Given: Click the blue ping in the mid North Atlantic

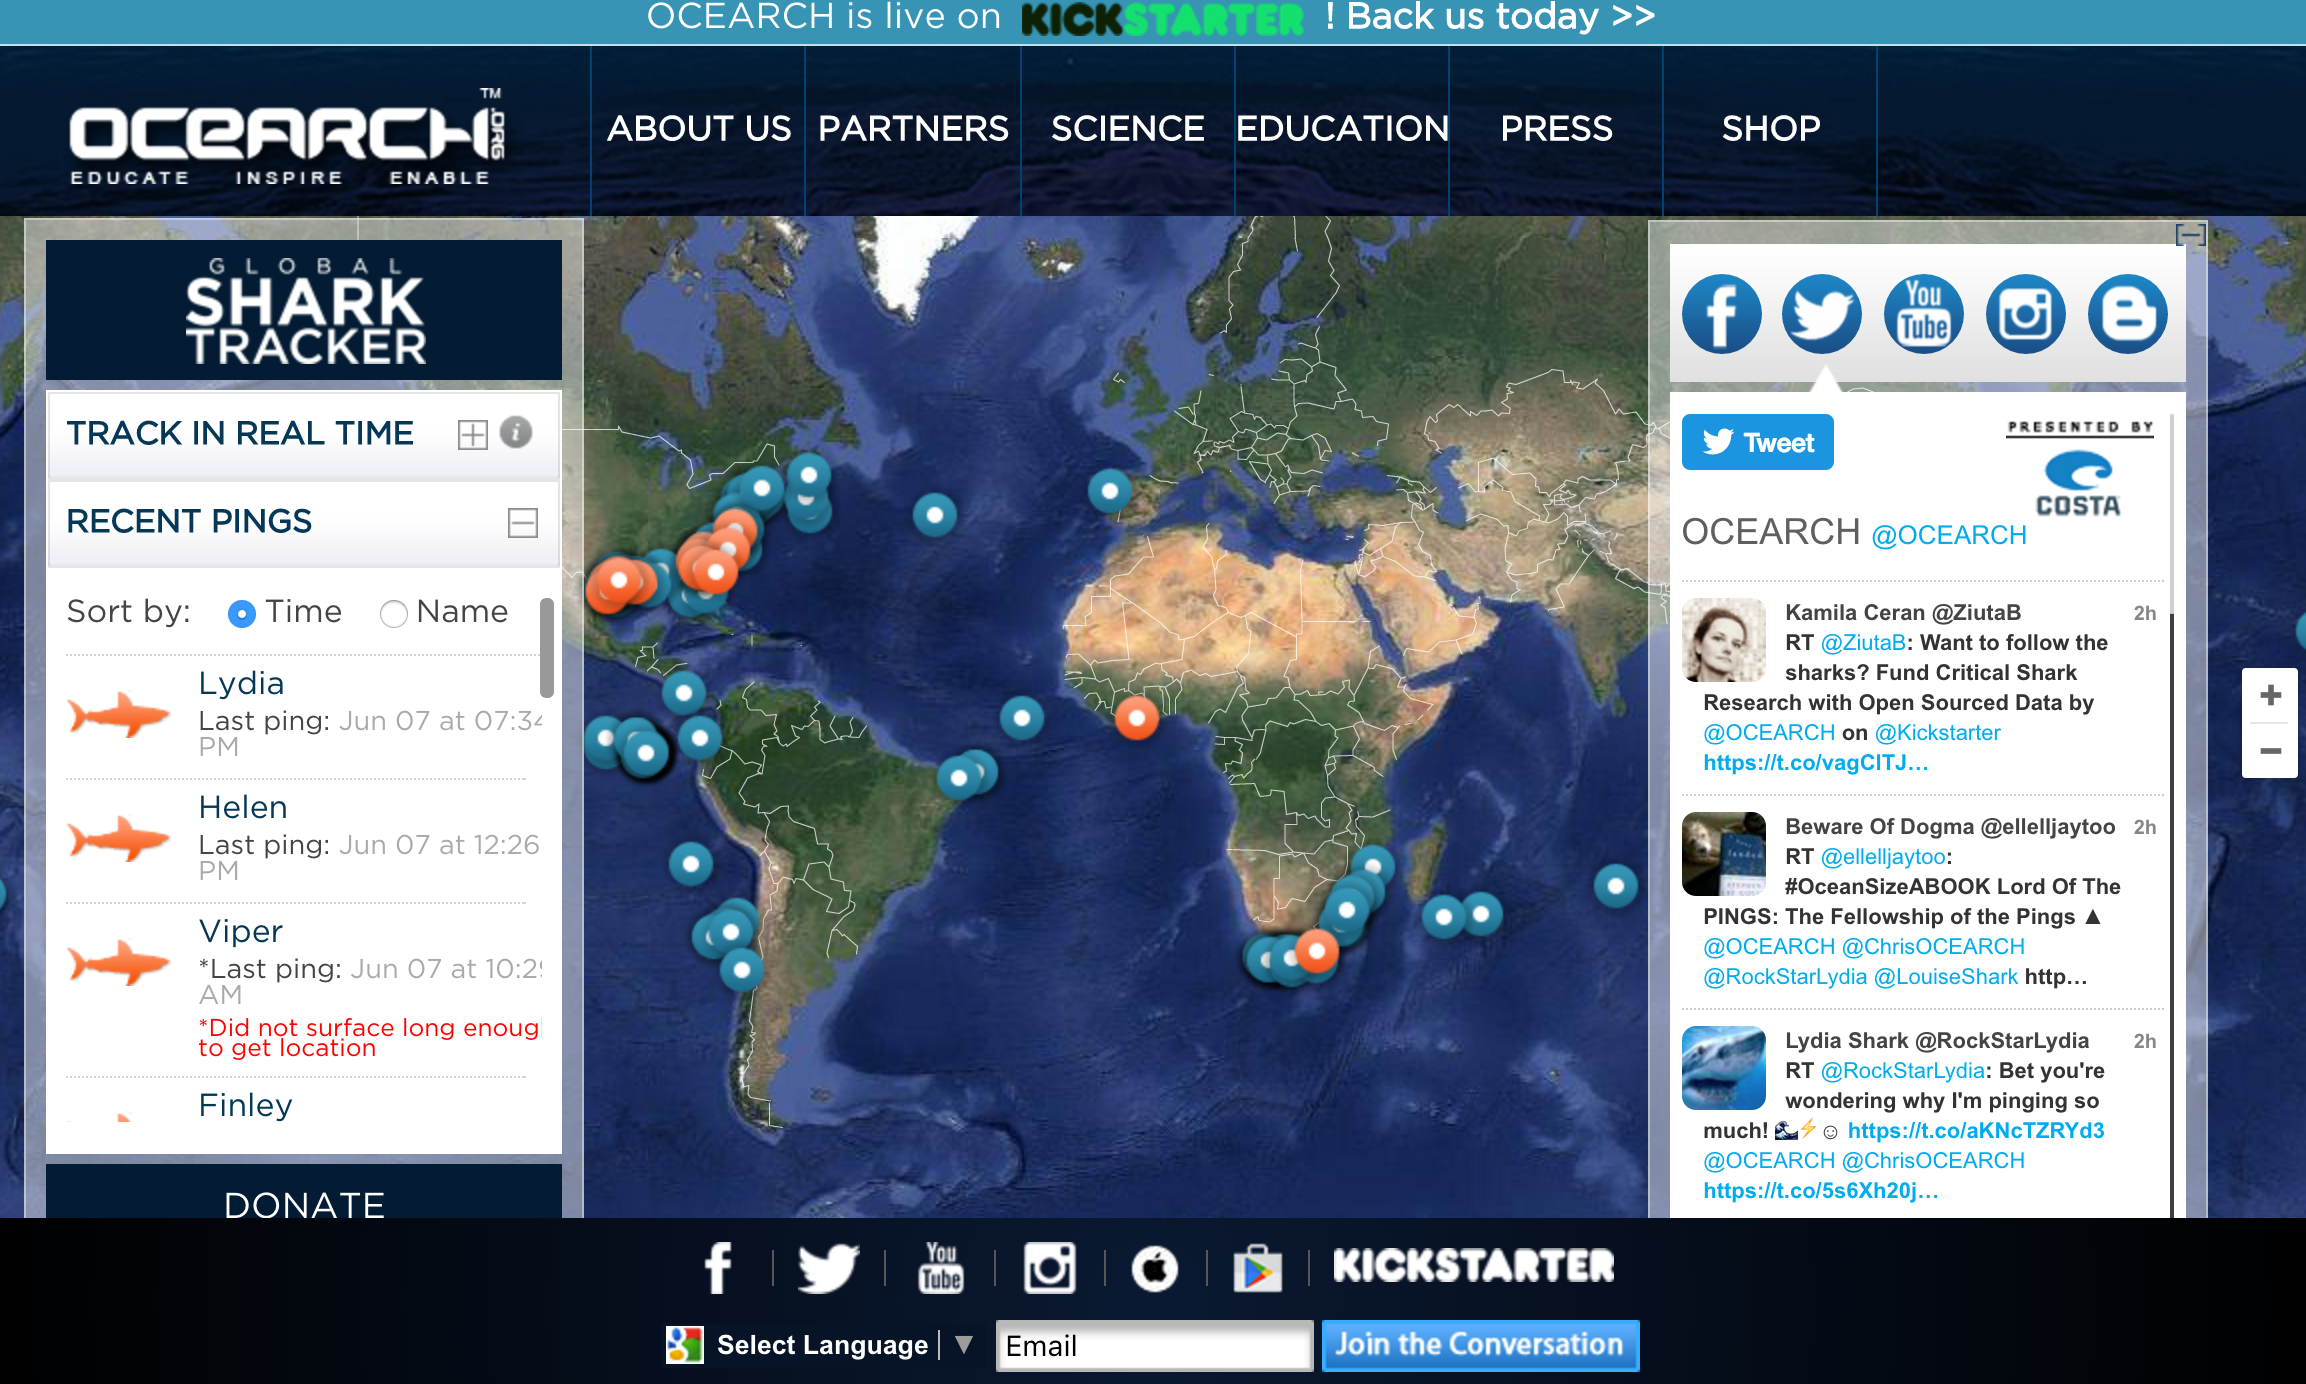Looking at the screenshot, I should [x=935, y=515].
